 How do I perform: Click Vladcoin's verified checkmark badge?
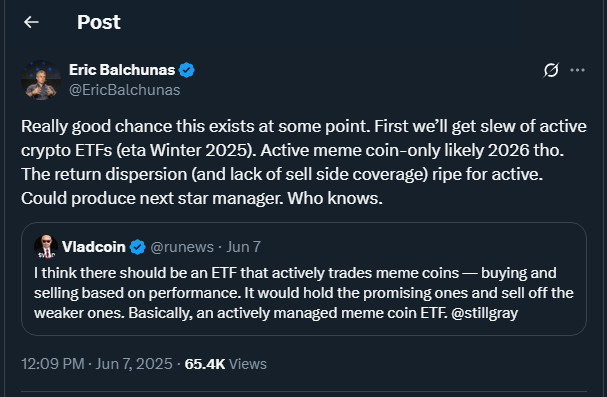tap(137, 247)
